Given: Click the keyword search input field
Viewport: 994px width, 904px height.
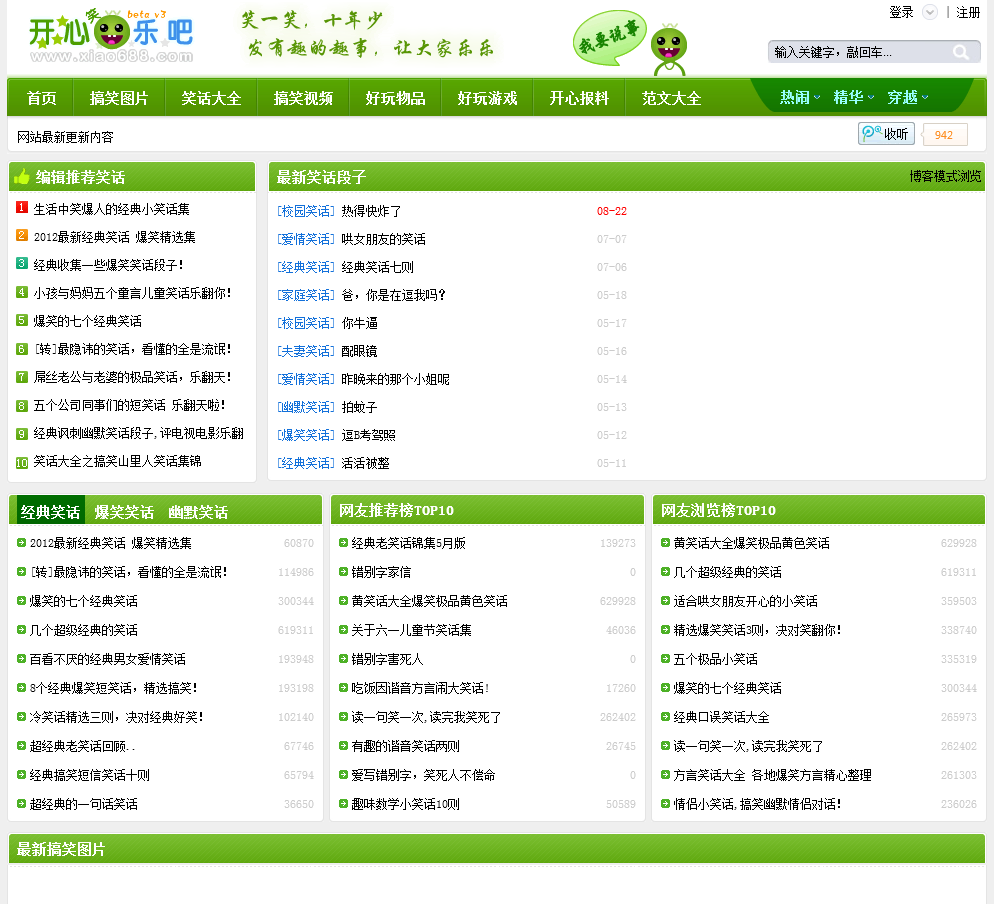Looking at the screenshot, I should 862,52.
